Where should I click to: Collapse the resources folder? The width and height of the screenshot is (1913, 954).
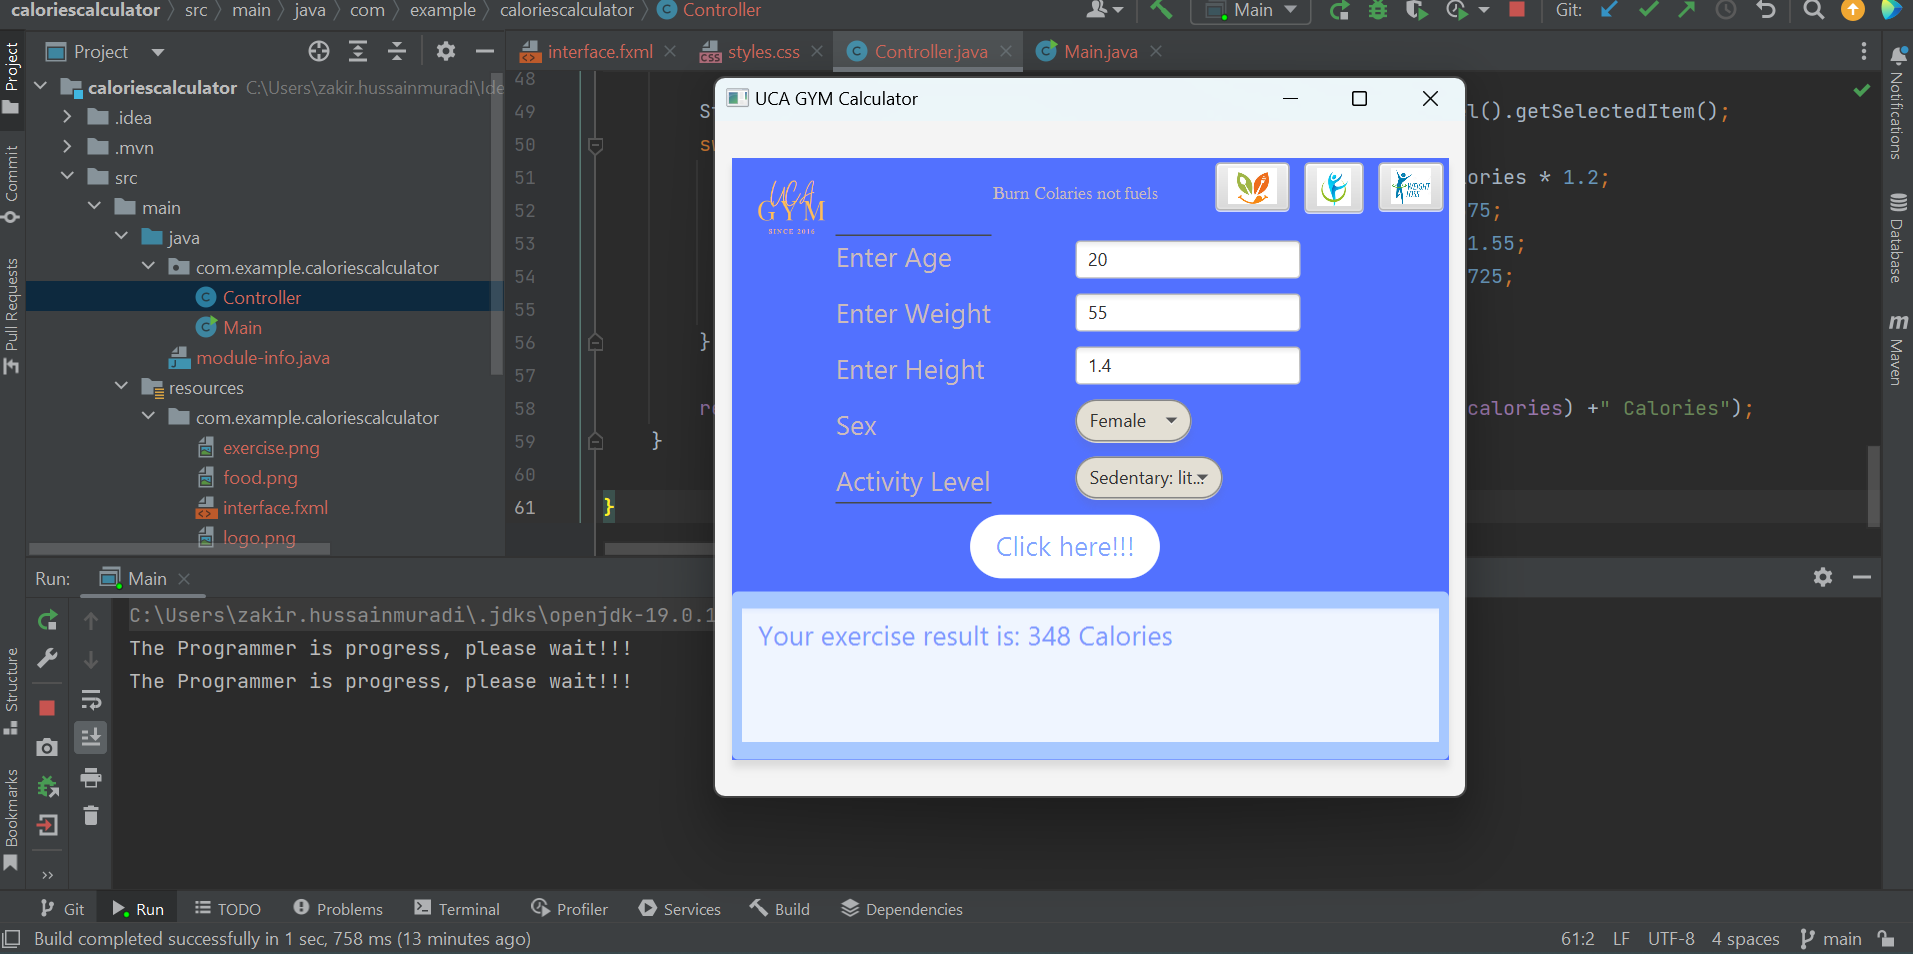(122, 387)
